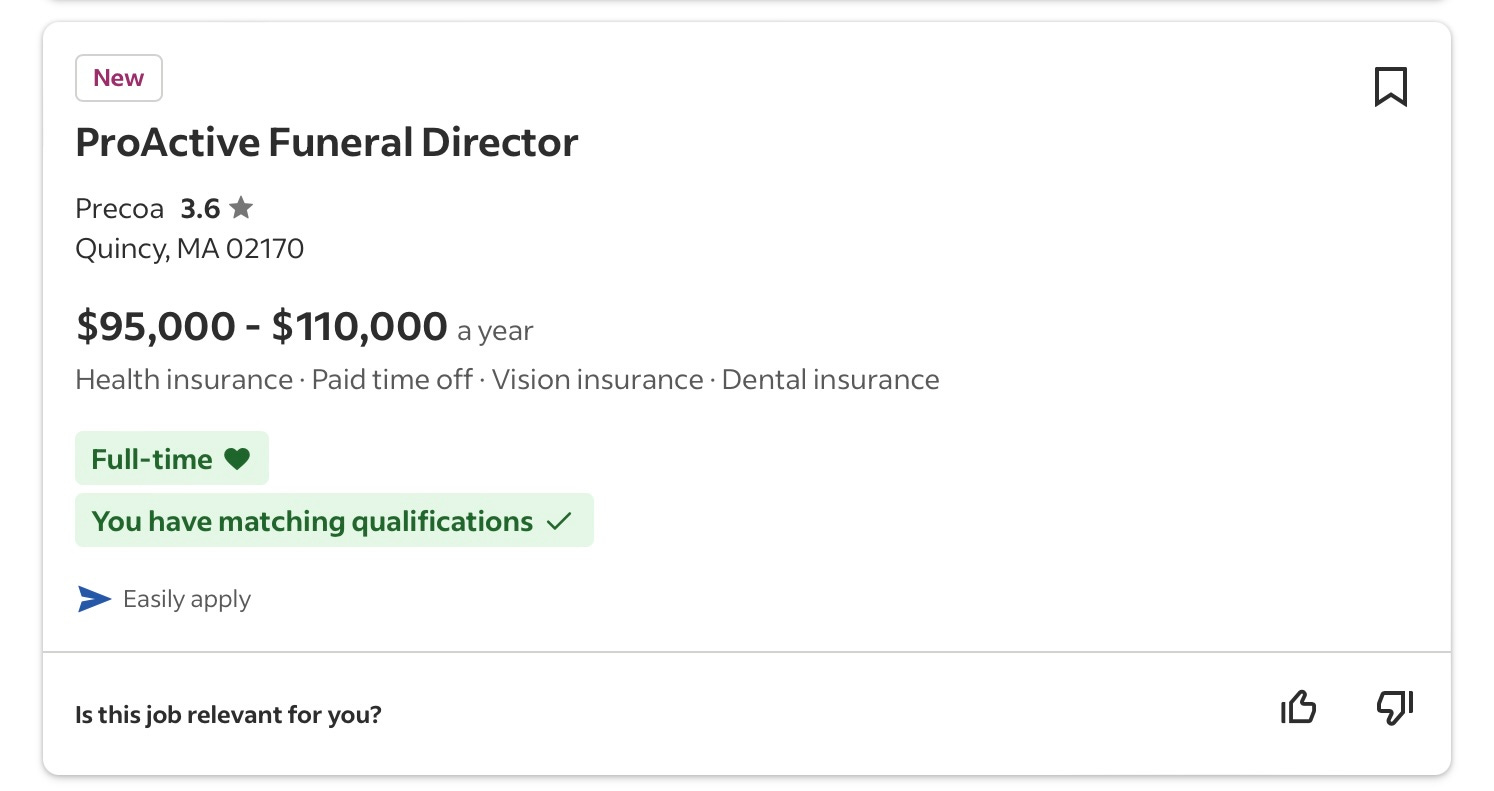Click the $95,000 - $110,000 salary text
The height and width of the screenshot is (791, 1494).
[x=262, y=326]
